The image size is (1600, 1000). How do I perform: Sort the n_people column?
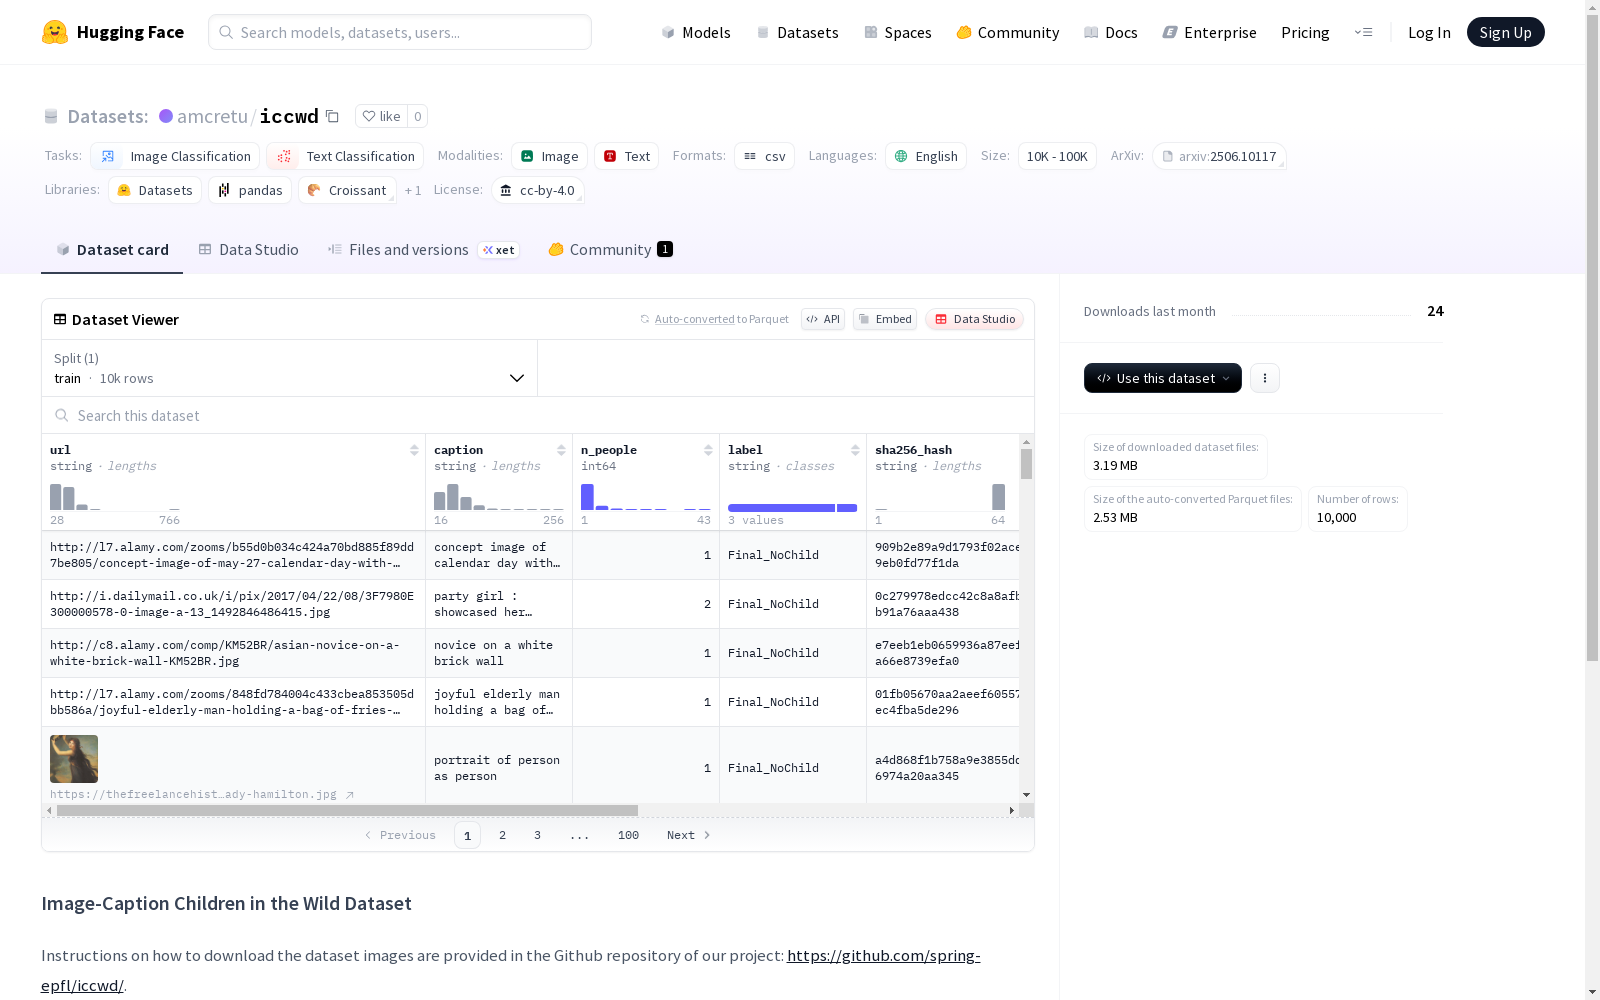tap(708, 450)
